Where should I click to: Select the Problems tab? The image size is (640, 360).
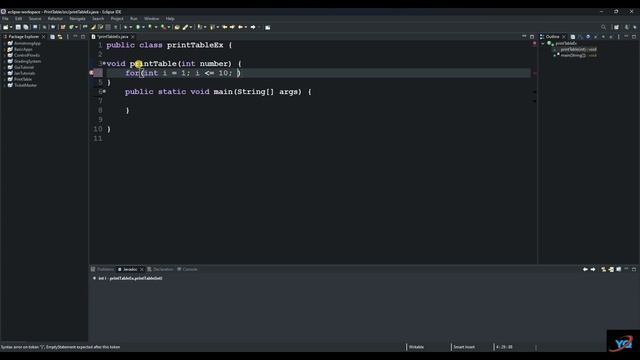pyautogui.click(x=102, y=269)
